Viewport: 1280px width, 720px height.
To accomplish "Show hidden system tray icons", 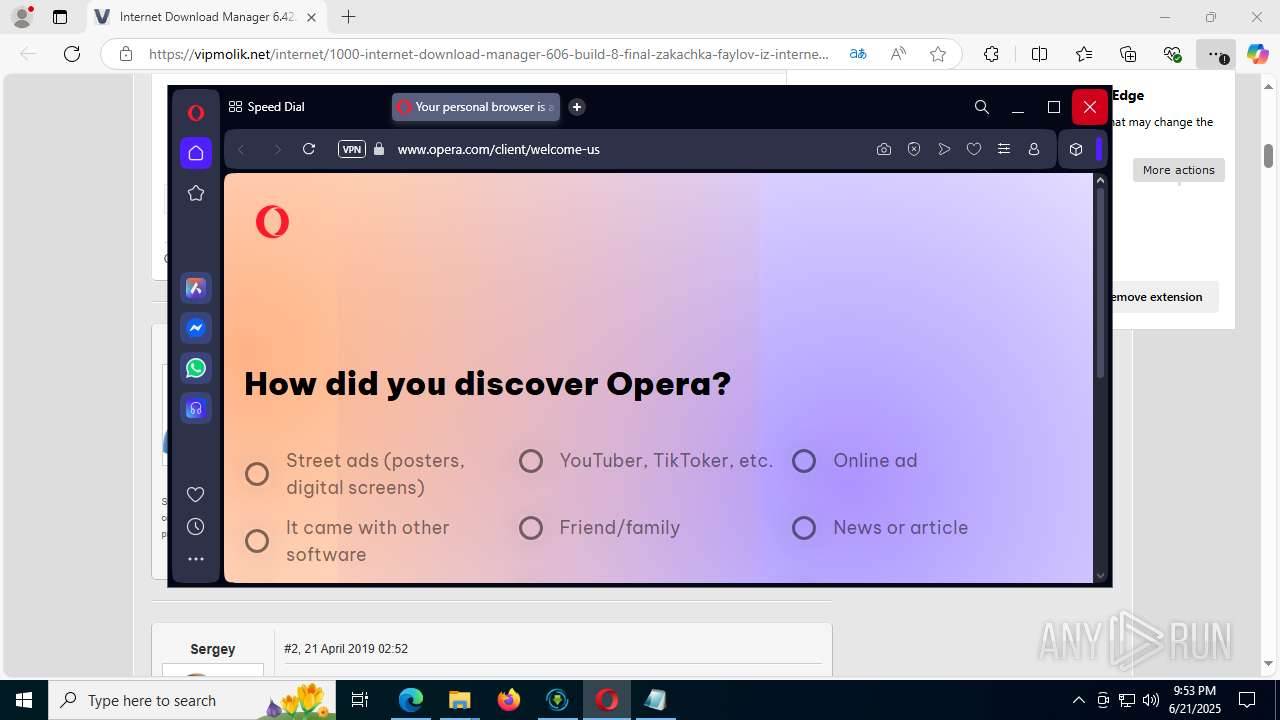I will coord(1078,700).
